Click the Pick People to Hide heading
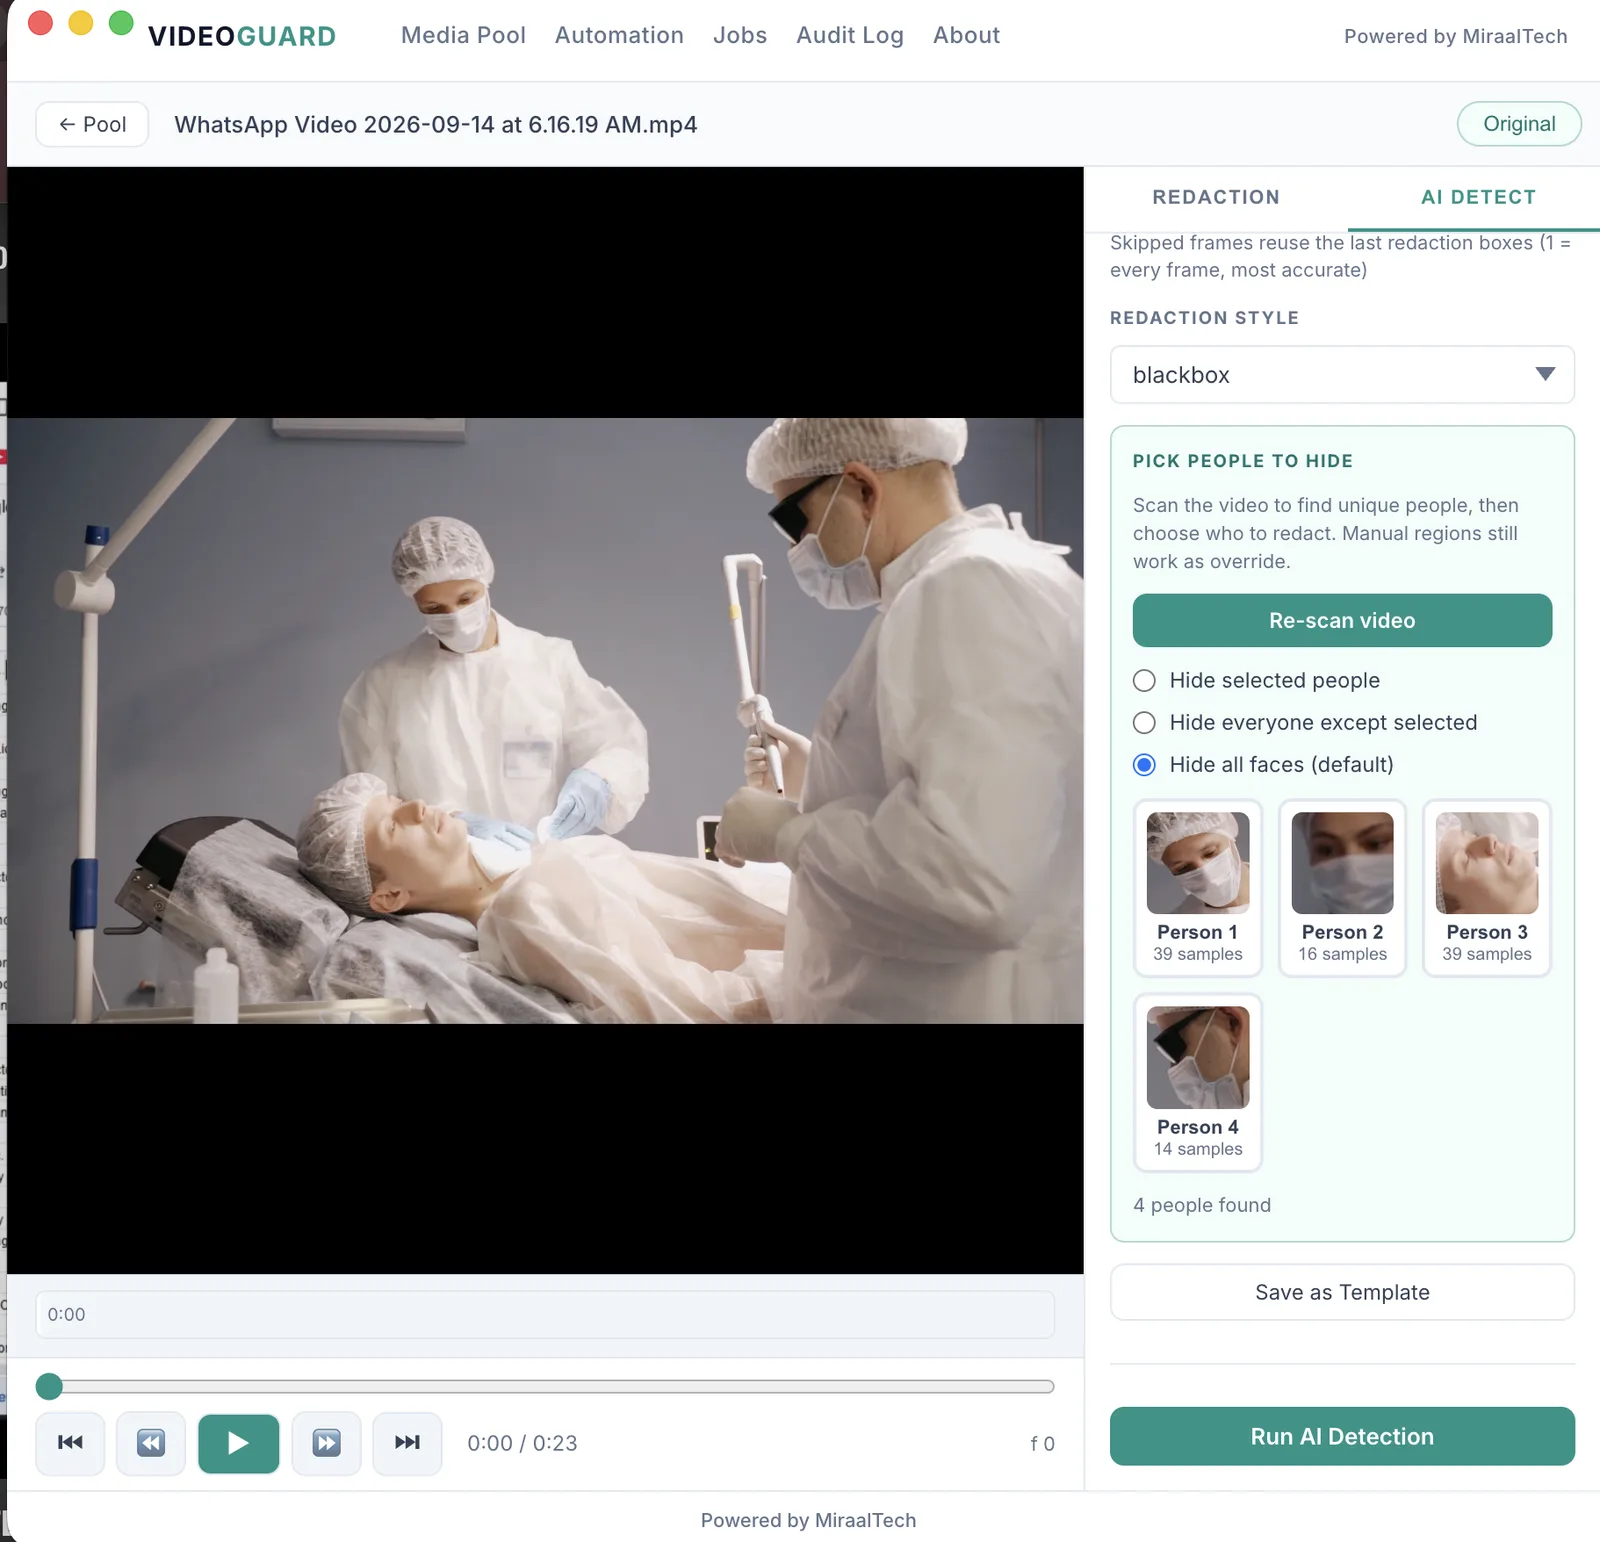Viewport: 1600px width, 1542px height. (1242, 461)
